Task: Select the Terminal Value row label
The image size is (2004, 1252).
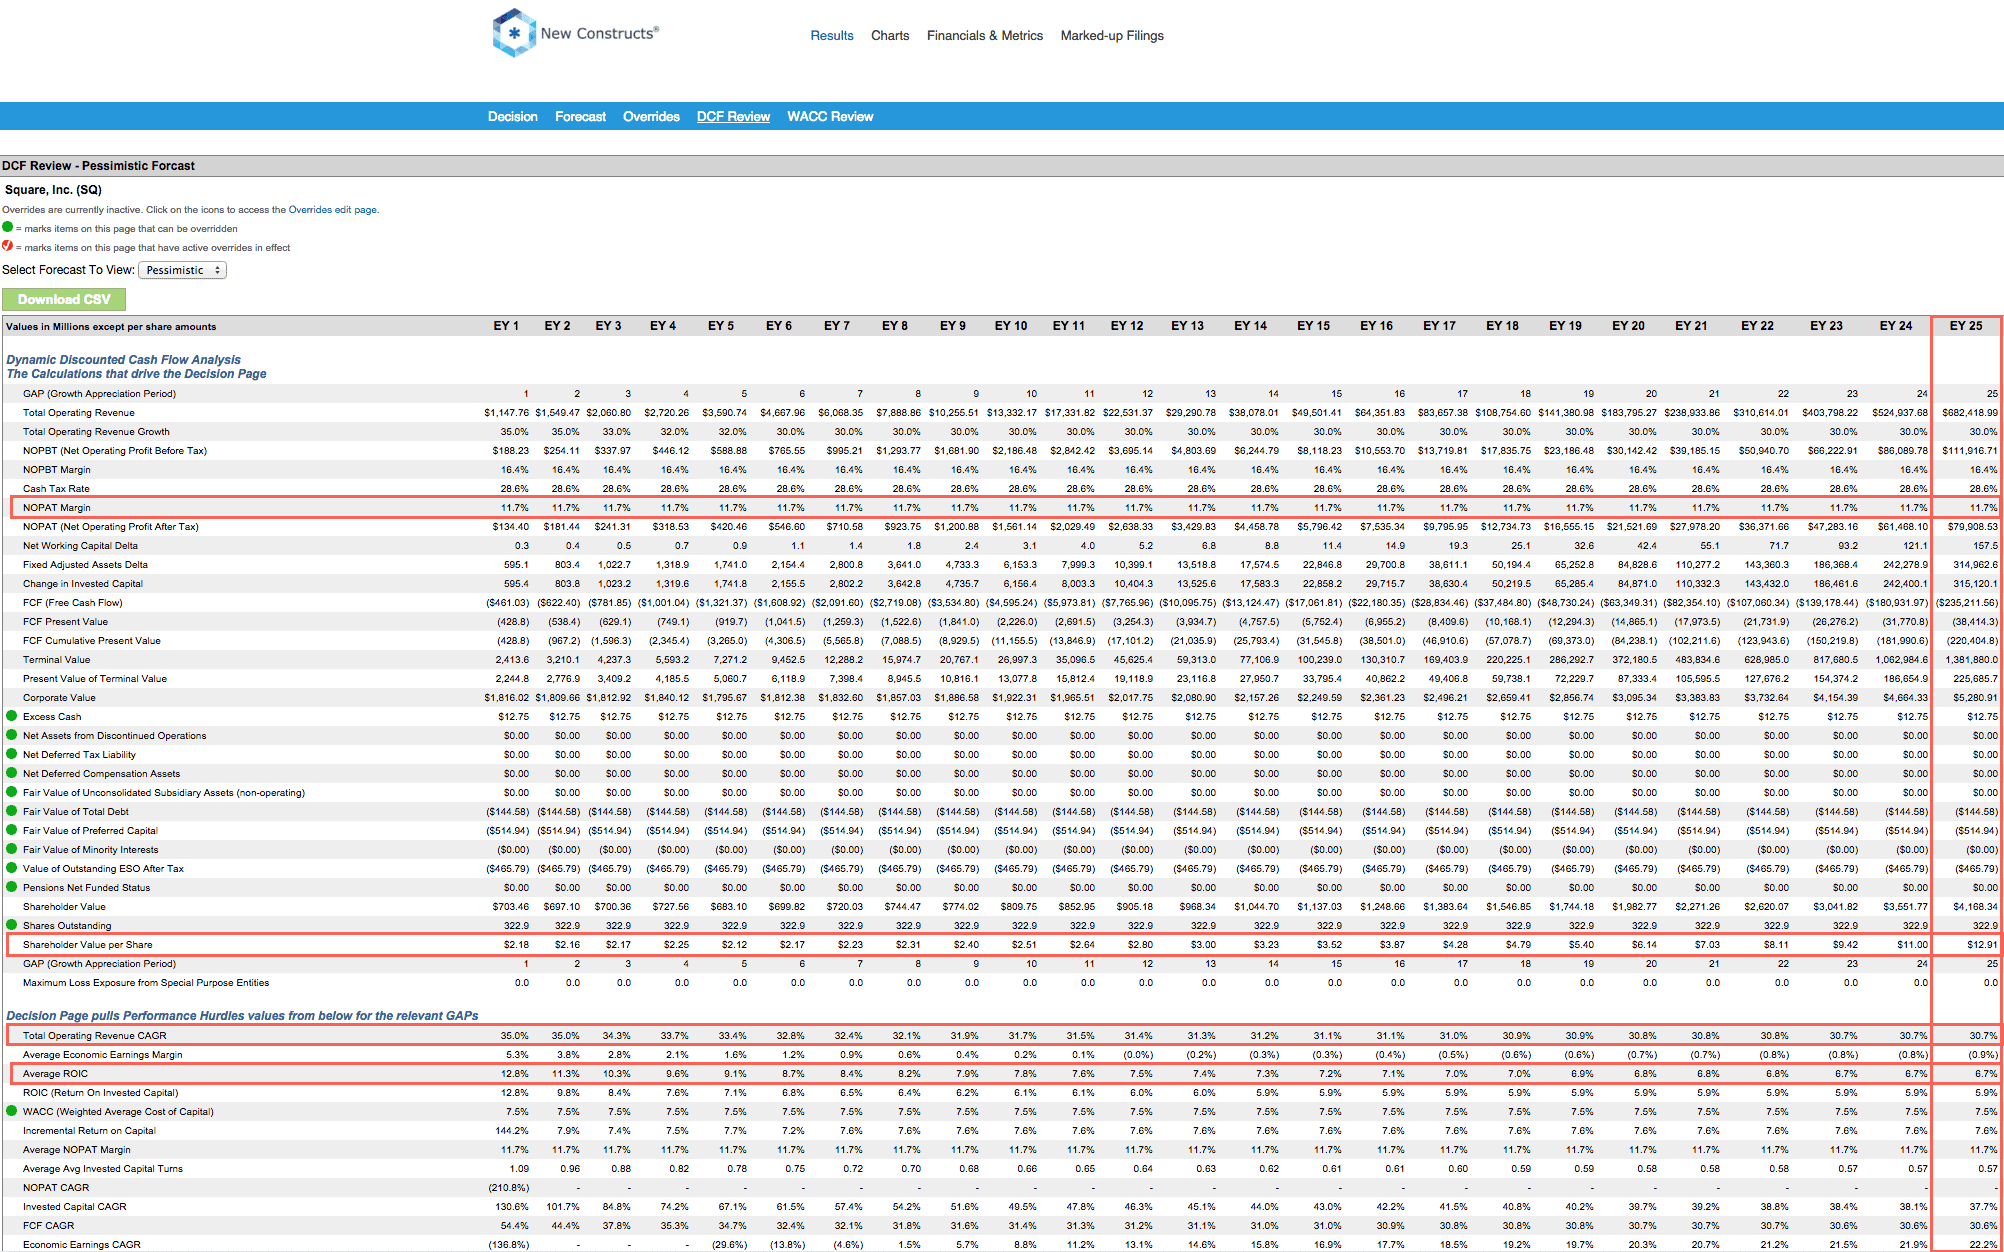Action: 57,660
